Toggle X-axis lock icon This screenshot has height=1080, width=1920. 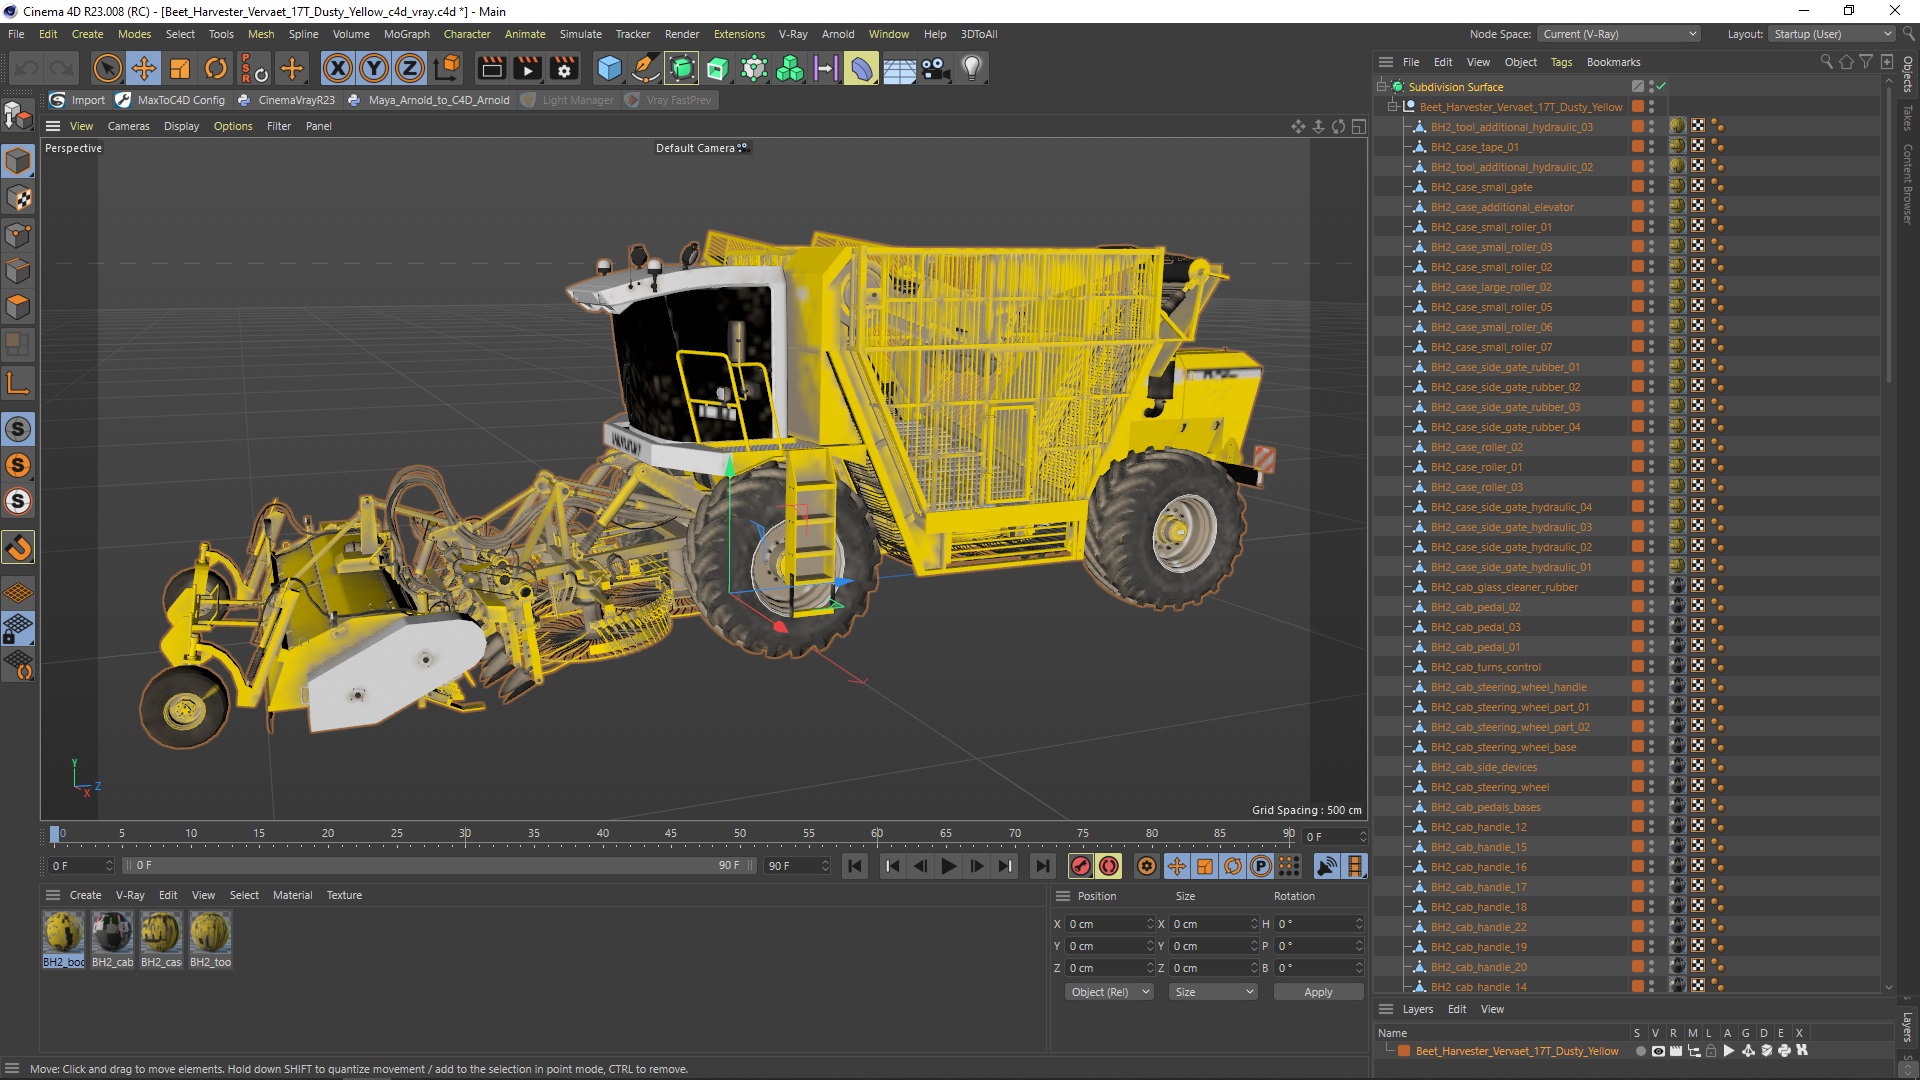pyautogui.click(x=338, y=68)
